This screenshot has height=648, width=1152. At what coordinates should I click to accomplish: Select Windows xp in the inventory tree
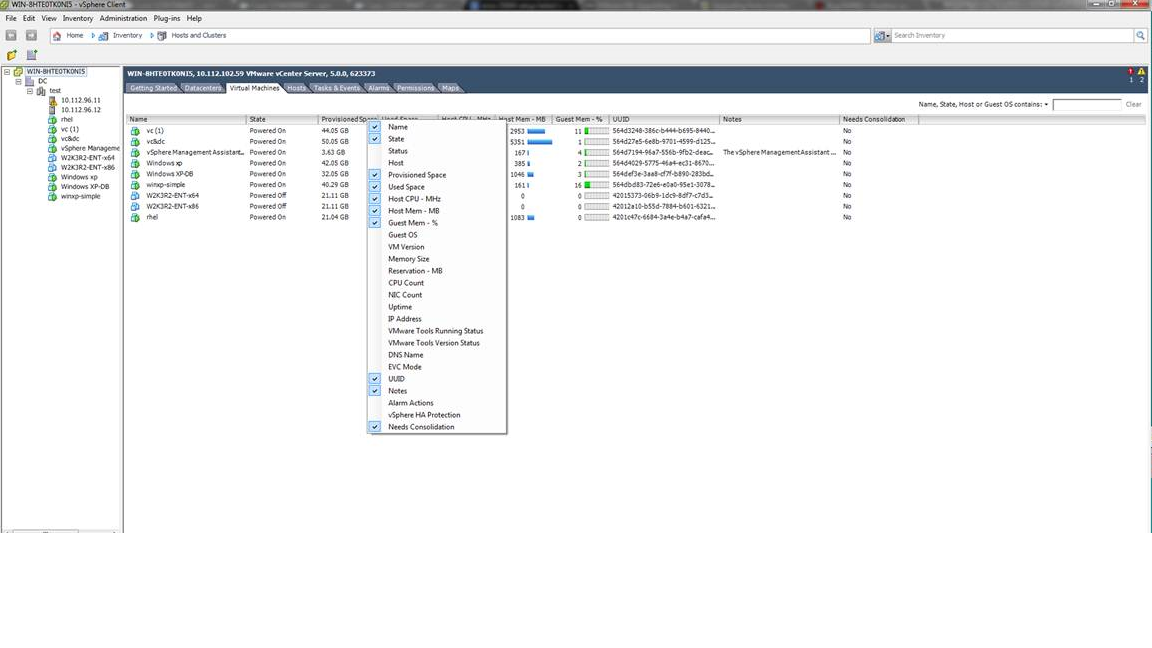pyautogui.click(x=79, y=177)
